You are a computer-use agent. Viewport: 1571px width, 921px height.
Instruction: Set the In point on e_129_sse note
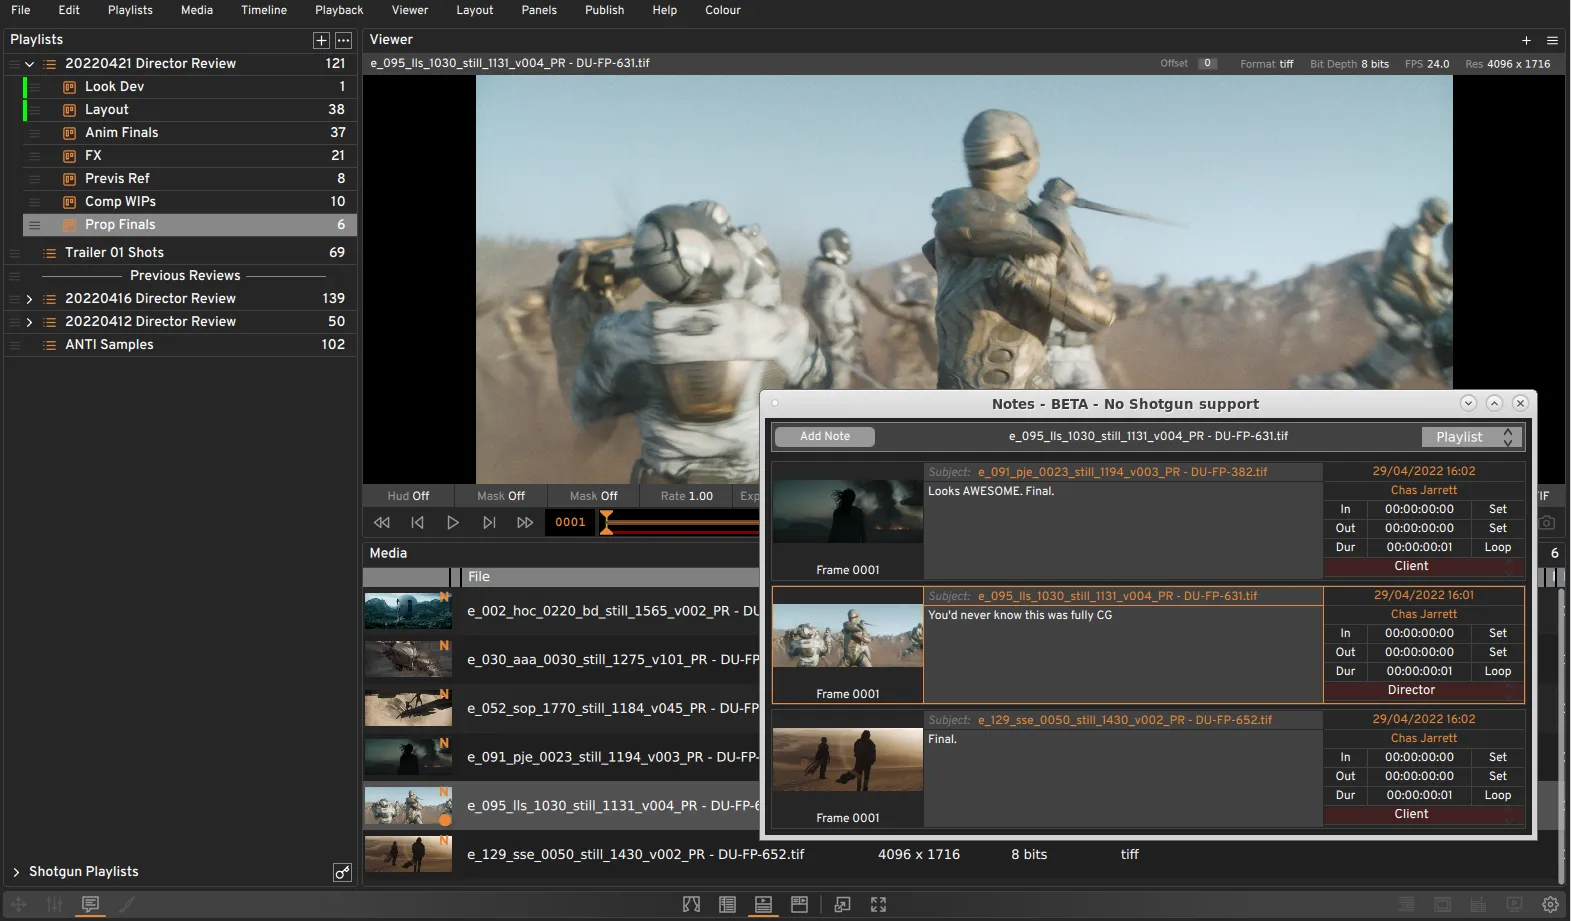point(1497,757)
